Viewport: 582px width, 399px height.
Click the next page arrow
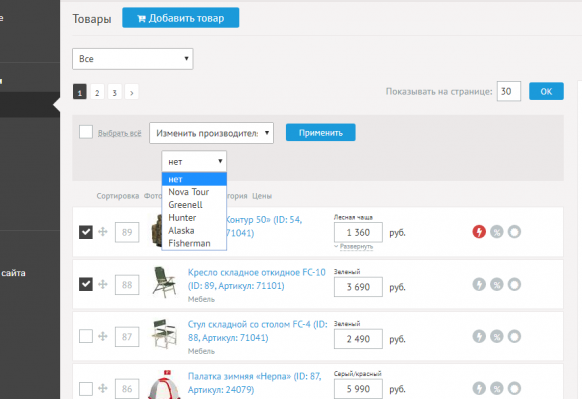(x=132, y=92)
